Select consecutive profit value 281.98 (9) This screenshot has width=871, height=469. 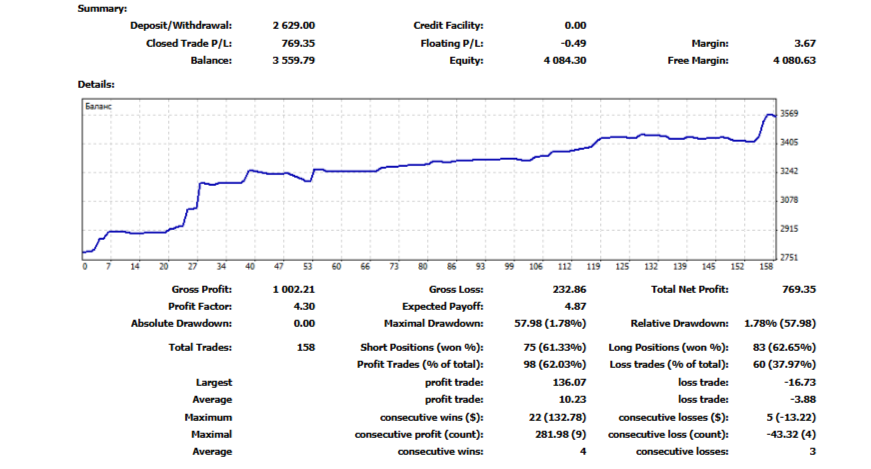560,435
